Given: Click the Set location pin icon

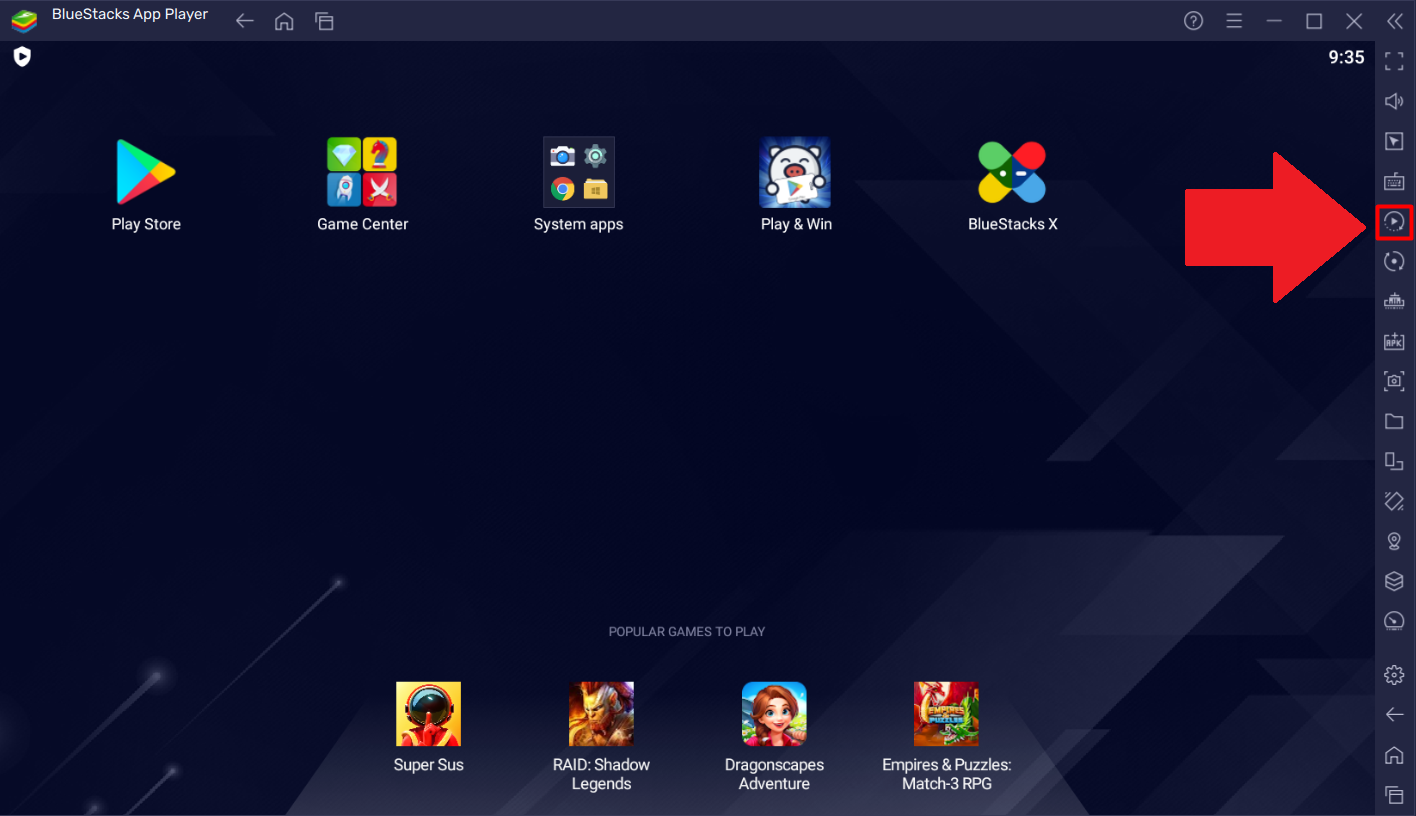Looking at the screenshot, I should coord(1394,541).
